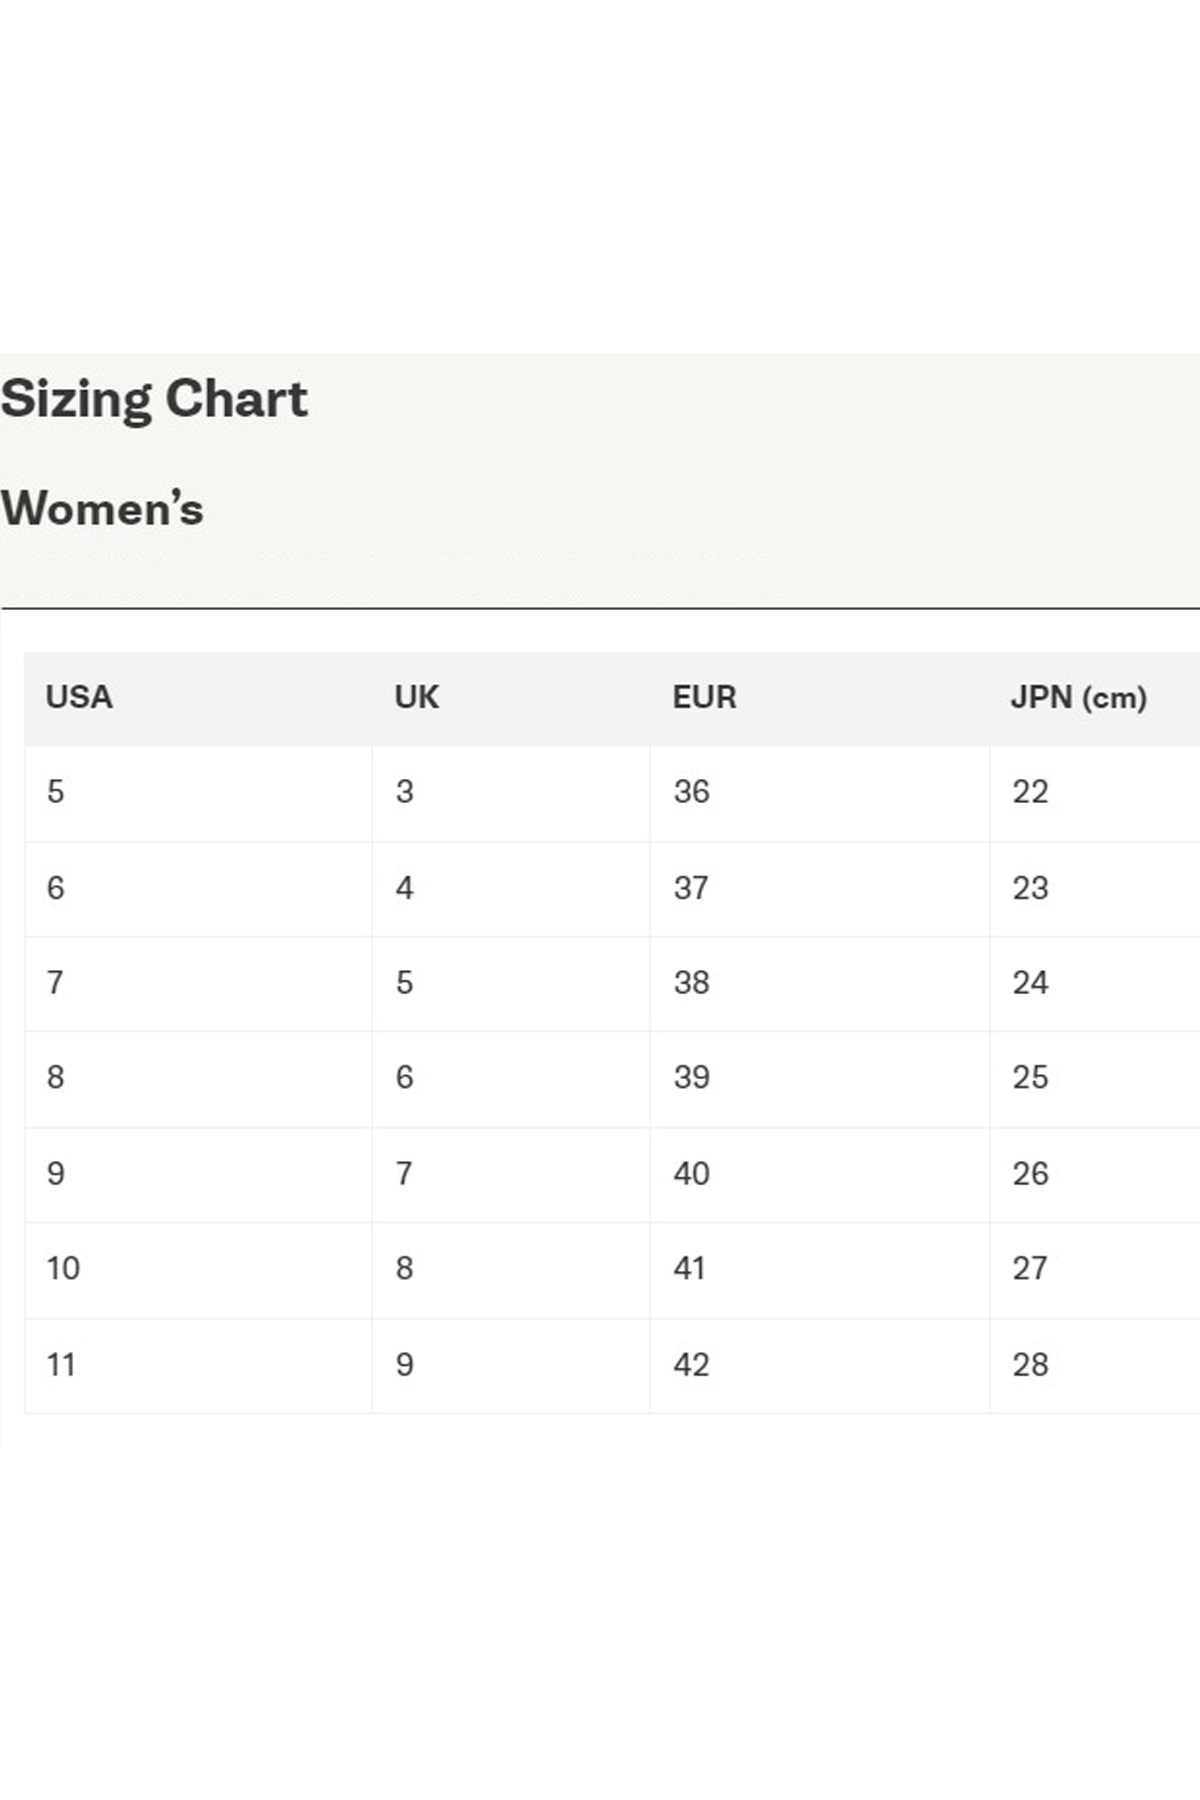Select the USA column header

(79, 697)
